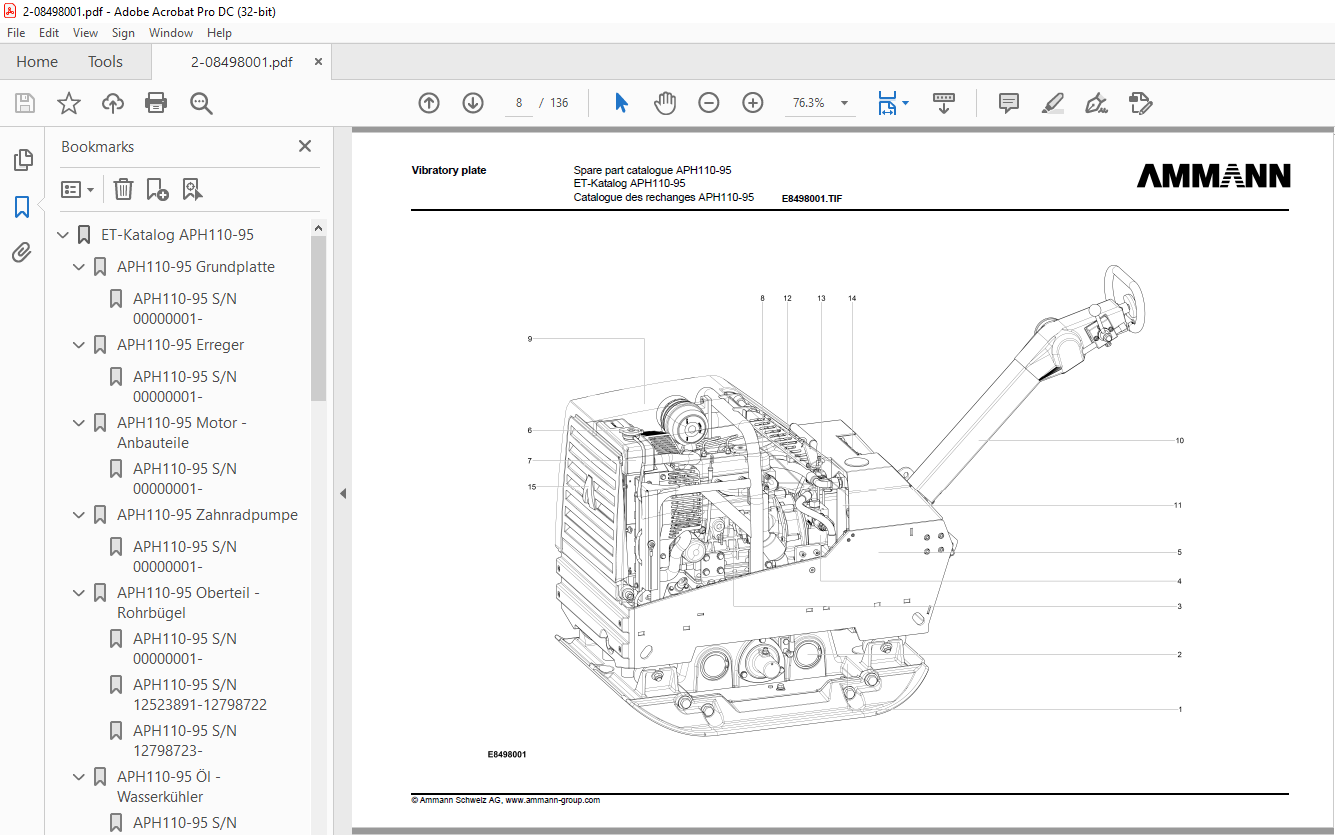Click the find current bookmark icon

click(192, 189)
